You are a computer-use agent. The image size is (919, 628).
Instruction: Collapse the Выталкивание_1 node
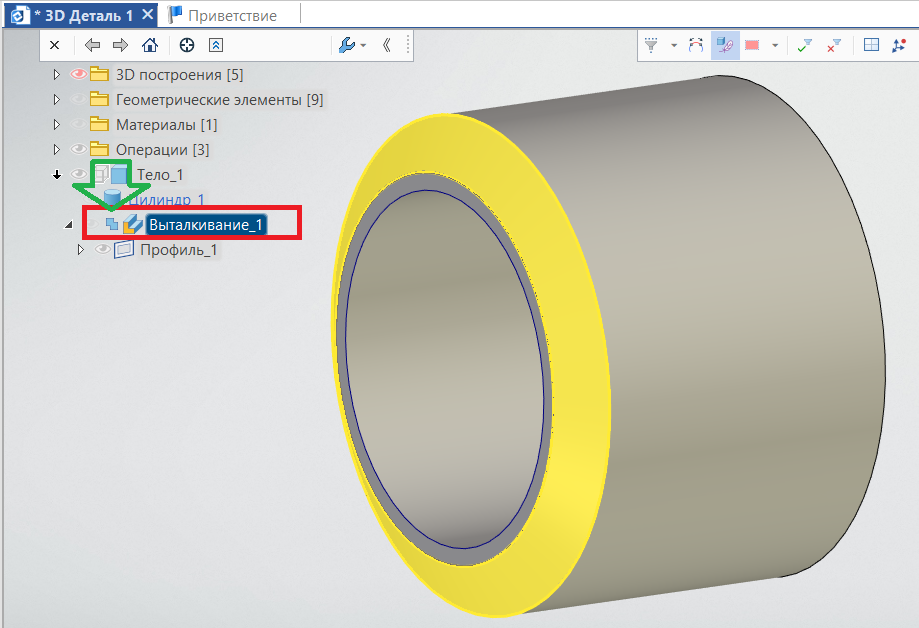pos(69,225)
